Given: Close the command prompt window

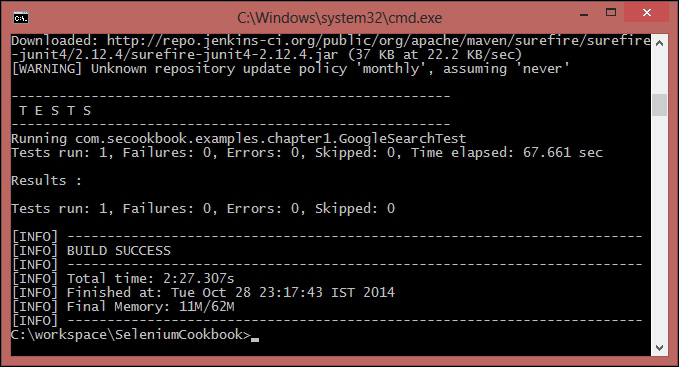Looking at the screenshot, I should coord(647,13).
